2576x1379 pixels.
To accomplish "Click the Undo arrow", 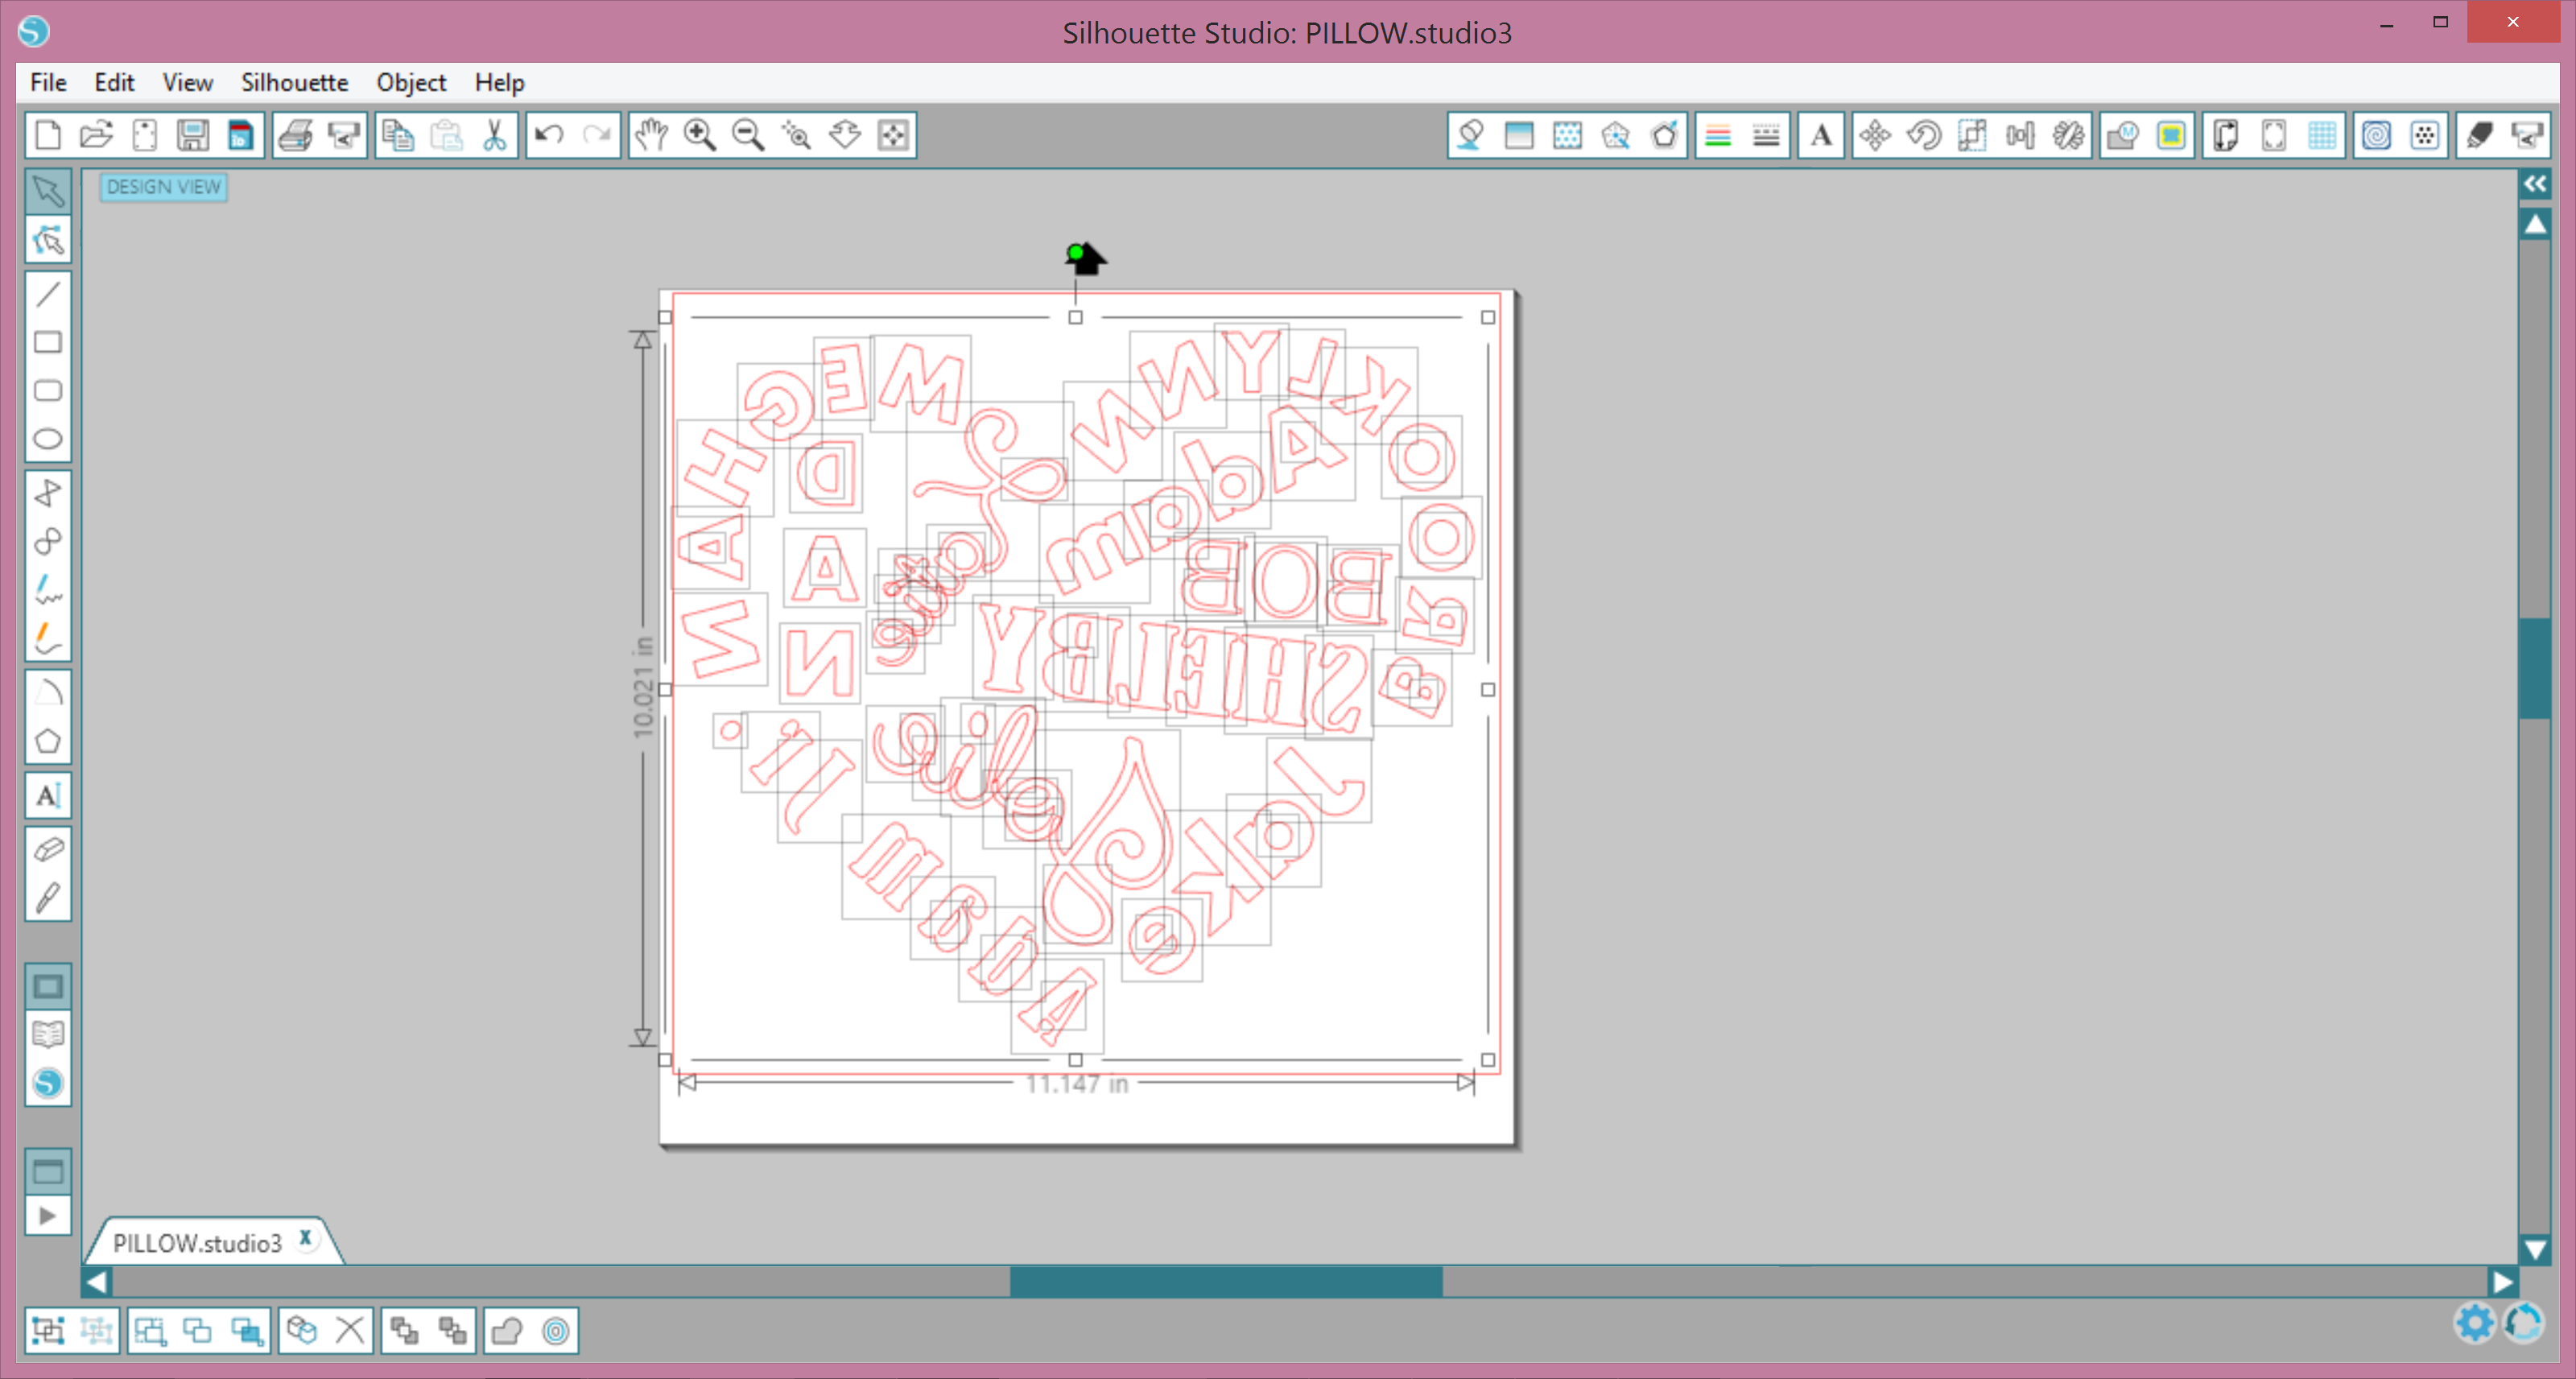I will click(549, 135).
